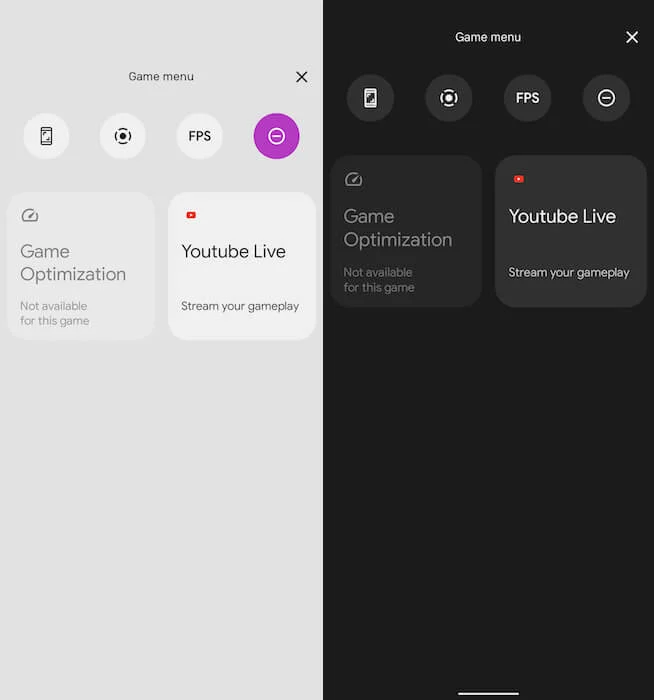Open the Youtube Live card in the light menu

tap(242, 266)
